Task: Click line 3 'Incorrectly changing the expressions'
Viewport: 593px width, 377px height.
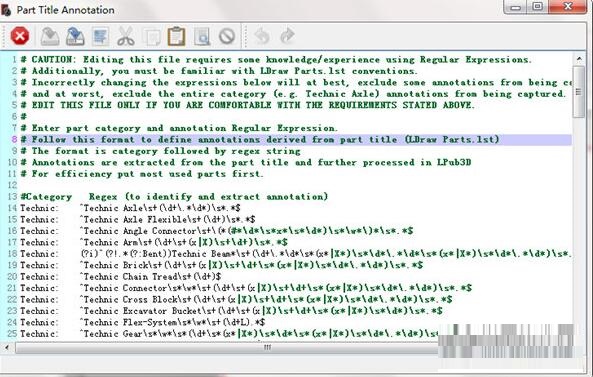Action: coord(296,82)
